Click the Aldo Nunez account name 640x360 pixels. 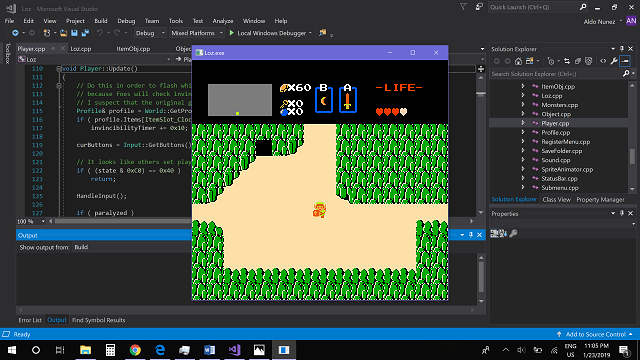(x=599, y=22)
